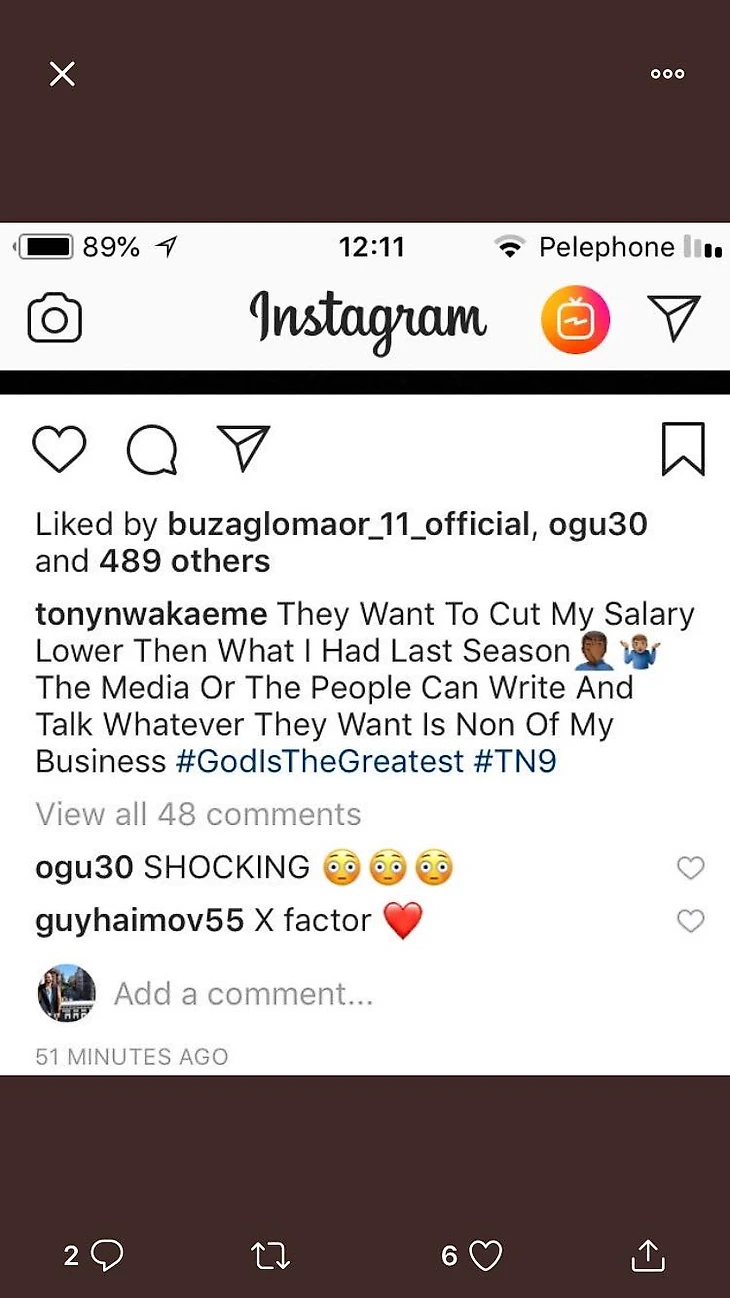Viewport: 730px width, 1298px height.
Task: Open the Instagram camera icon
Action: click(x=55, y=320)
